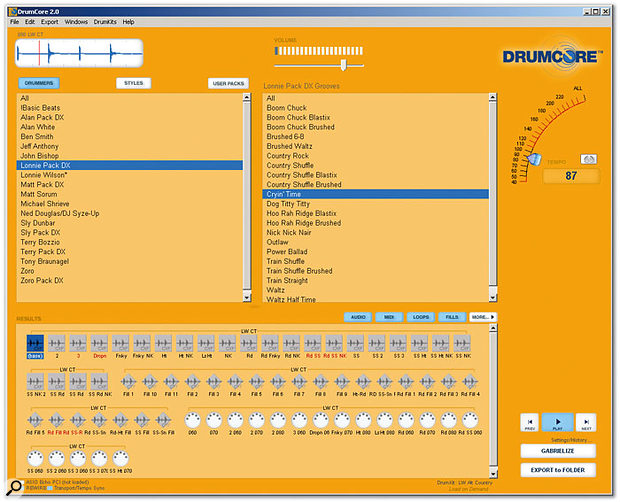Click the waveform preview display
620x502 pixels.
[79, 53]
